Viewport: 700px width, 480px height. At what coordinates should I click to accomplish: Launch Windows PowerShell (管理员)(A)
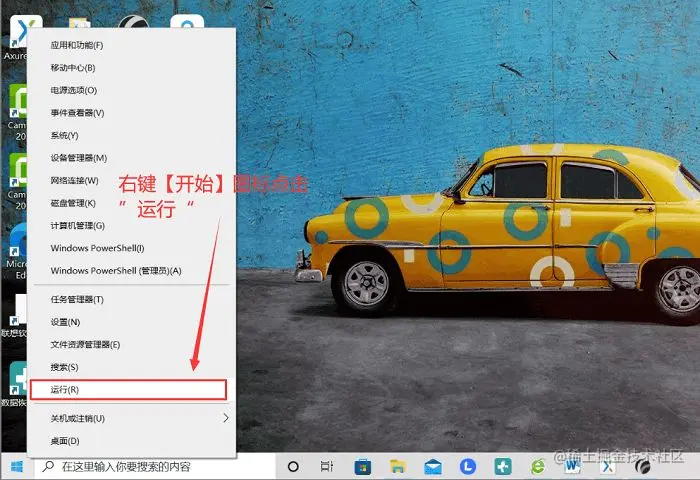131,271
